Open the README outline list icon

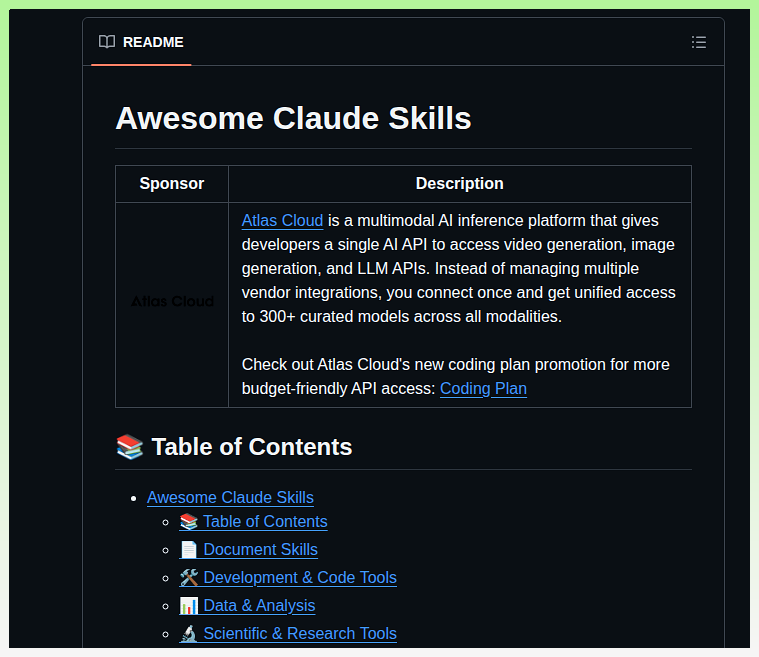pos(698,42)
